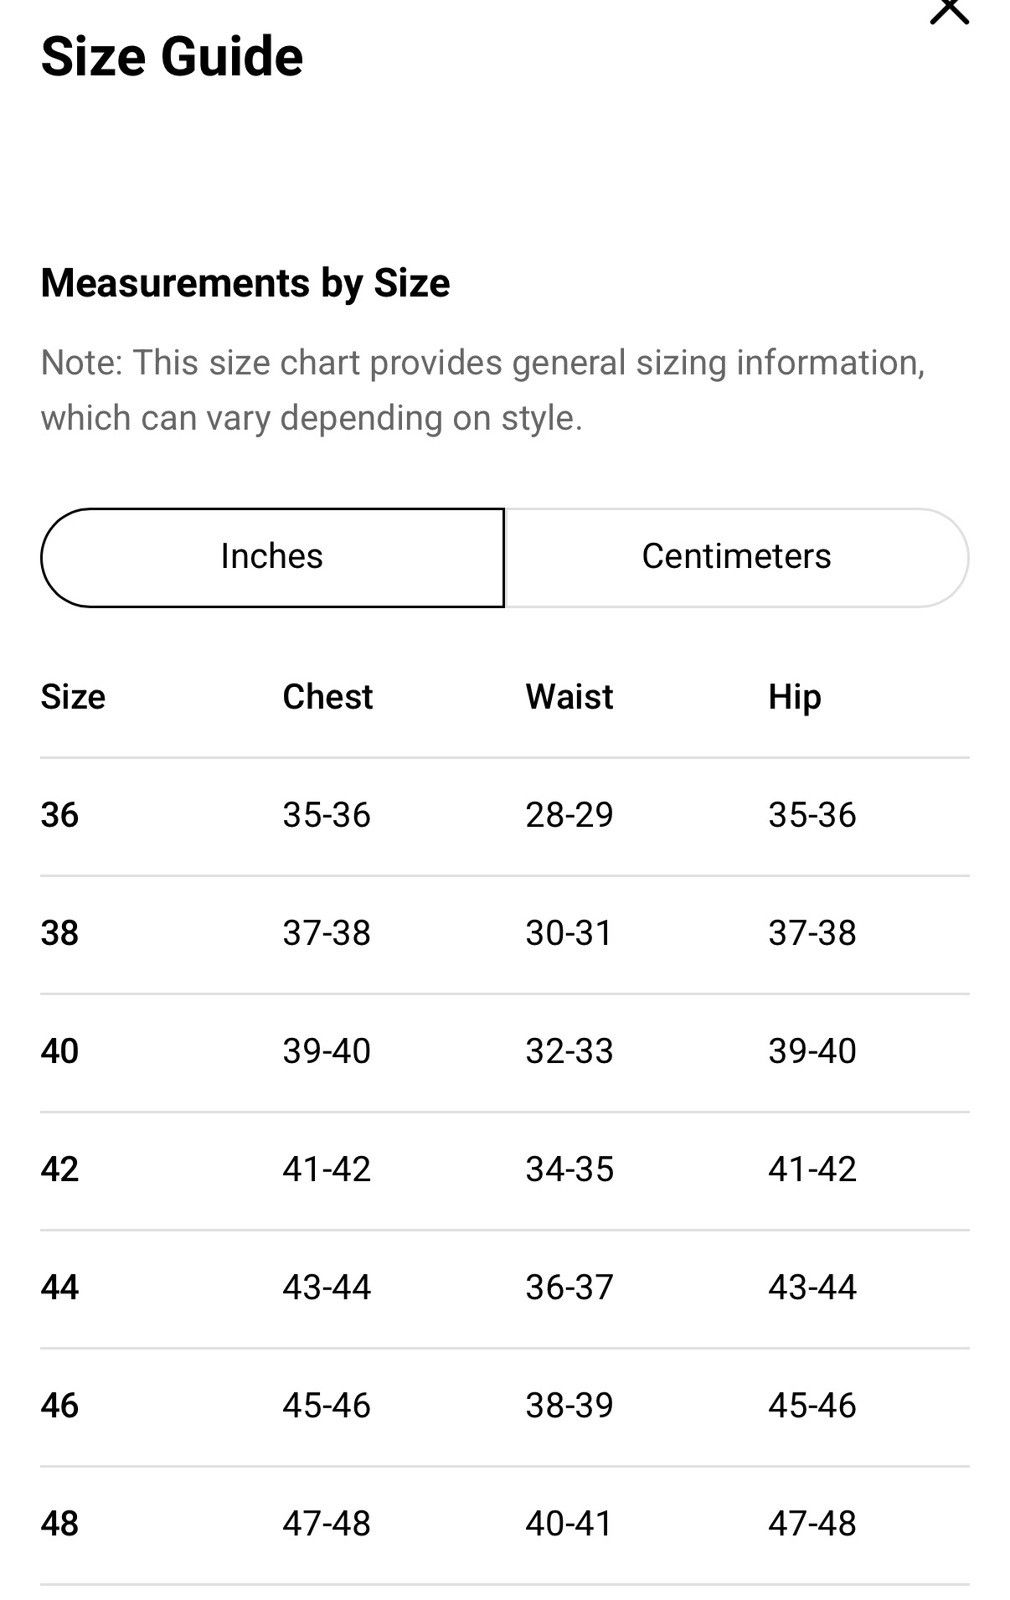Click the 41-42 chest value

[x=326, y=1169]
